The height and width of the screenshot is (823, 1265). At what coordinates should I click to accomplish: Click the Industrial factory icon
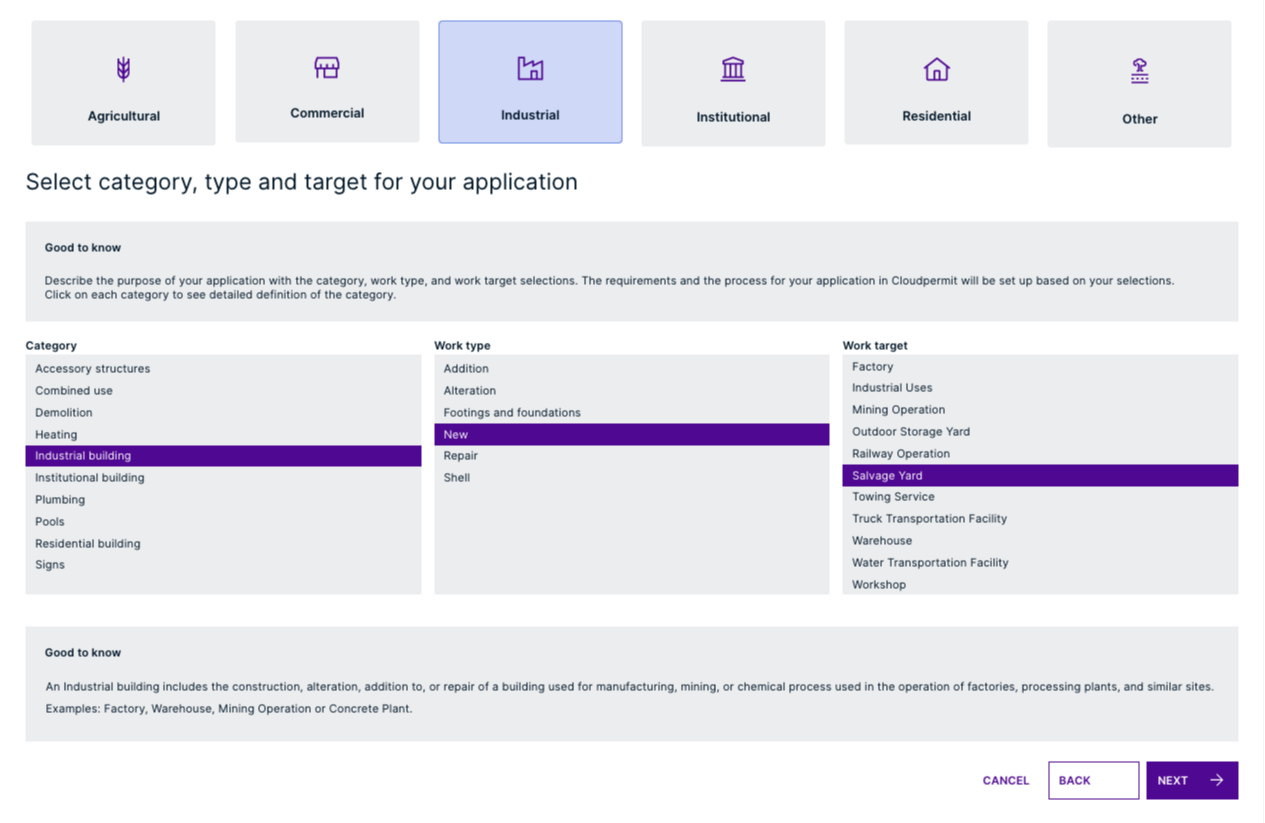530,68
